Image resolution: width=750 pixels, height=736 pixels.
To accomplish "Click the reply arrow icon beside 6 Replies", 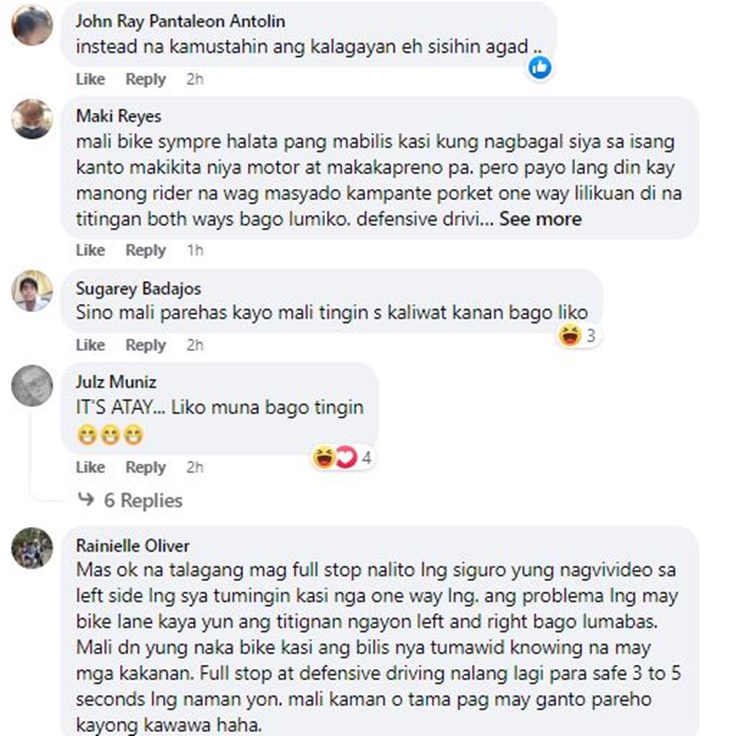I will [x=86, y=500].
